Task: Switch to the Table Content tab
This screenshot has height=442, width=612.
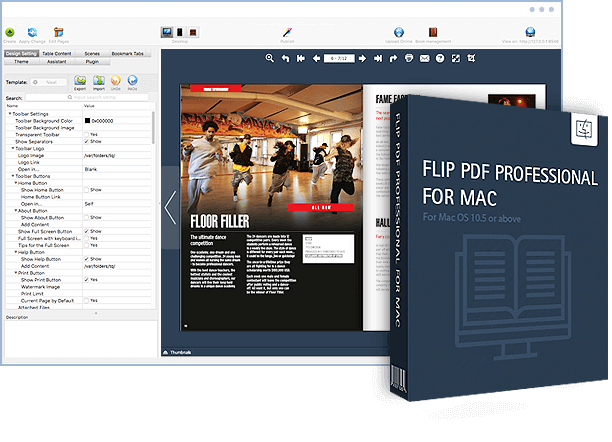Action: pyautogui.click(x=57, y=53)
